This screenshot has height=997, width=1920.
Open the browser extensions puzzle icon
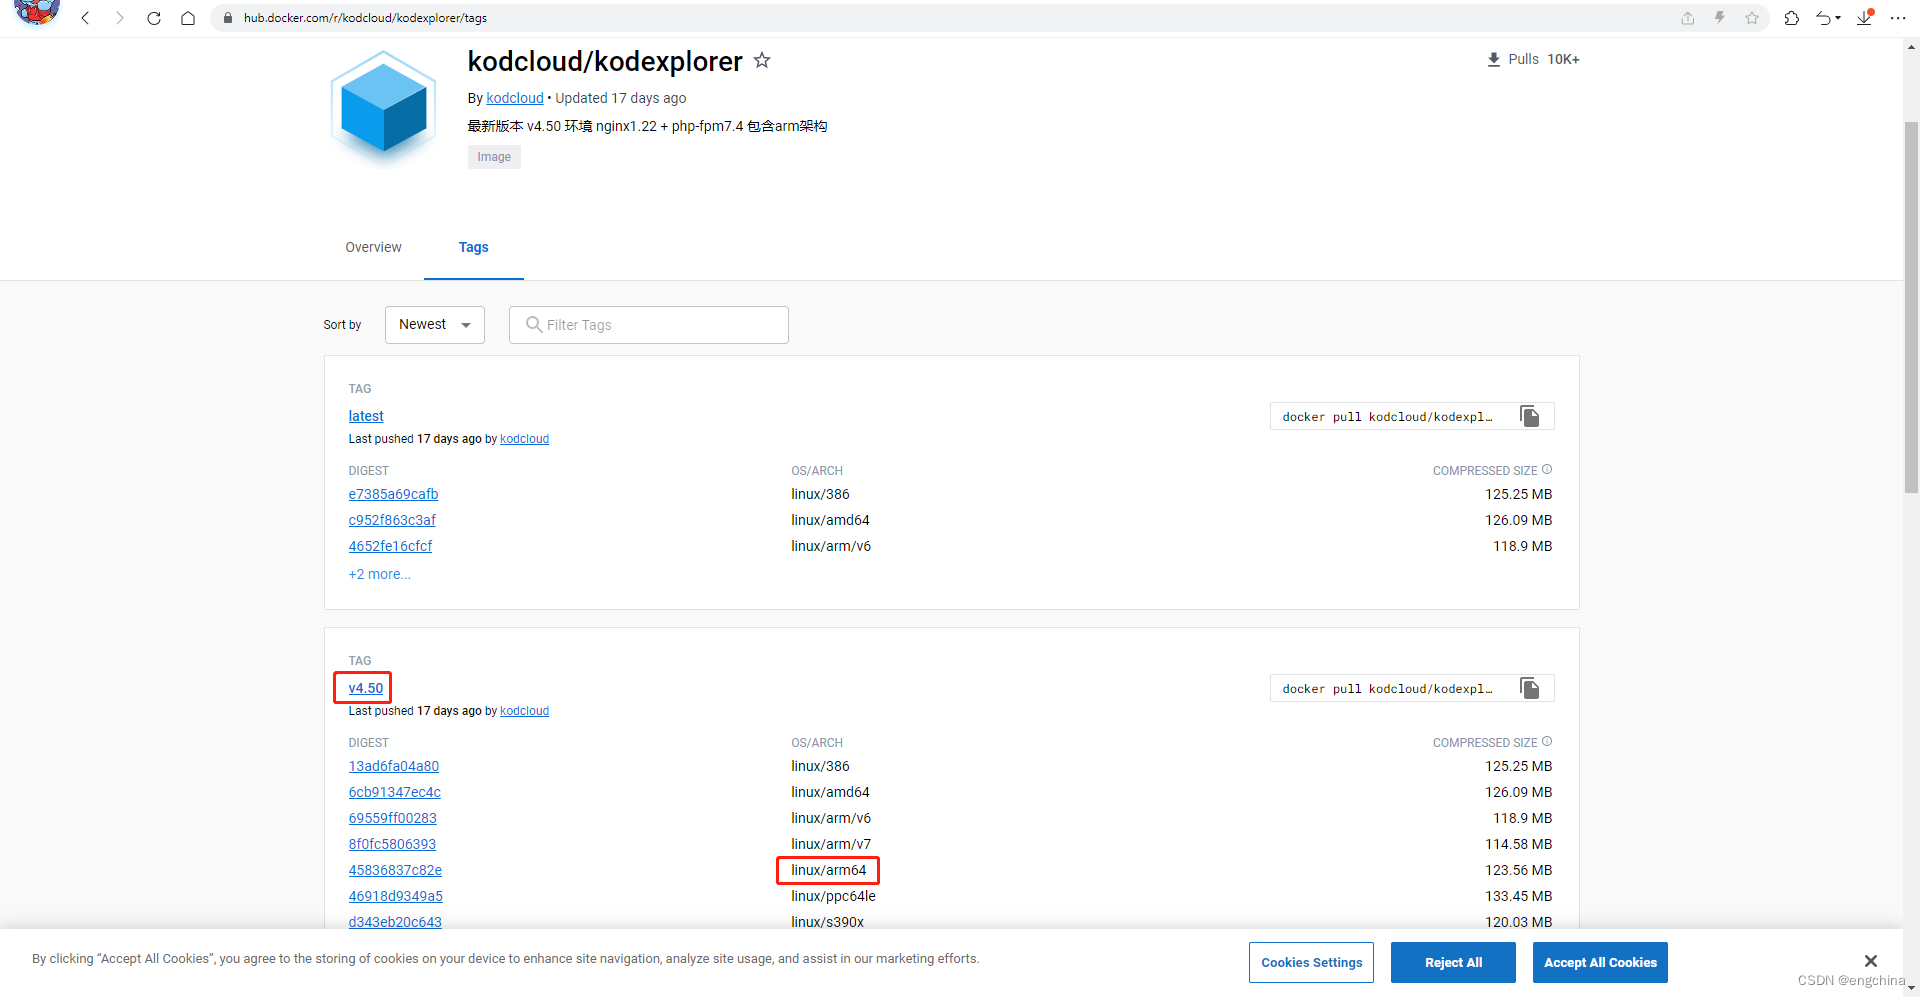tap(1792, 18)
